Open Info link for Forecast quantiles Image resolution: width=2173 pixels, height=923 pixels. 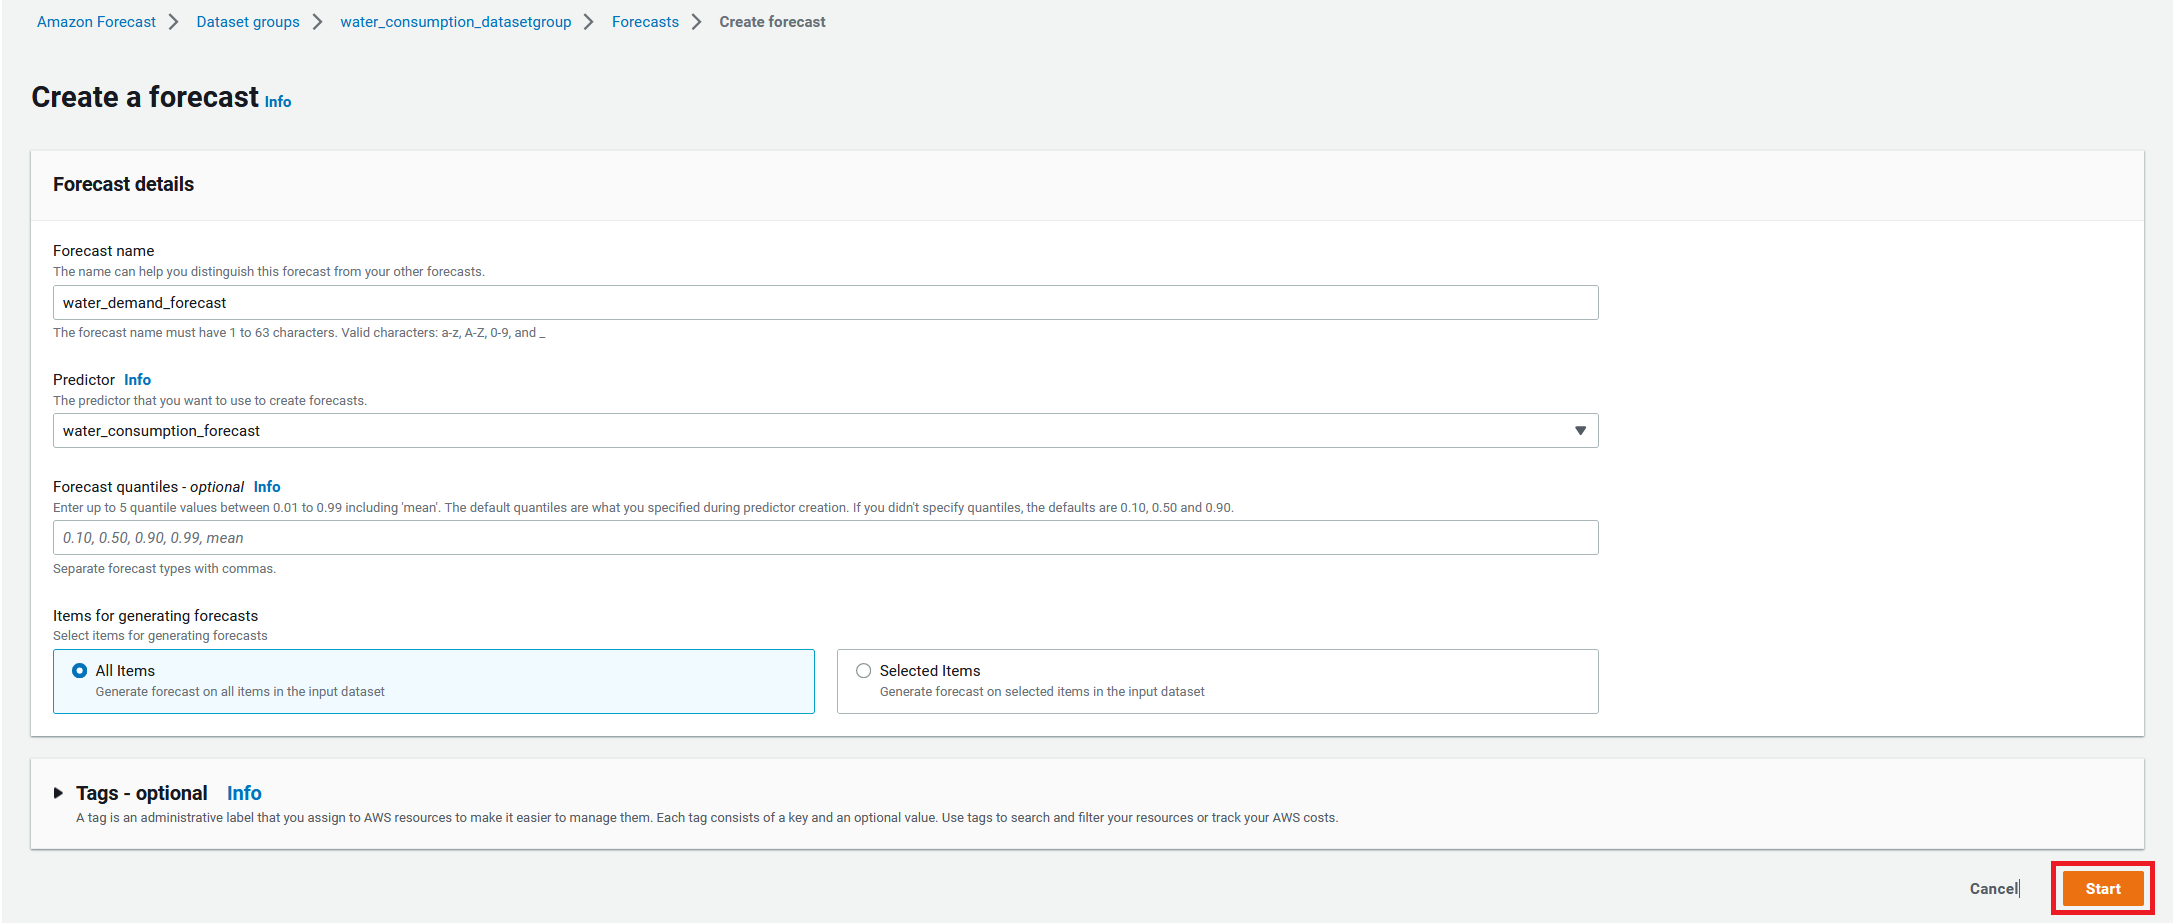pos(267,487)
